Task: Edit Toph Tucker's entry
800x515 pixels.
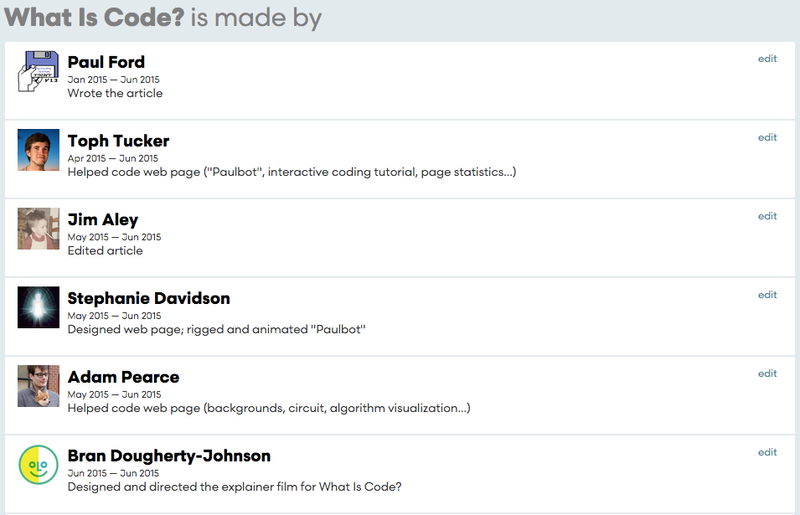Action: 767,137
